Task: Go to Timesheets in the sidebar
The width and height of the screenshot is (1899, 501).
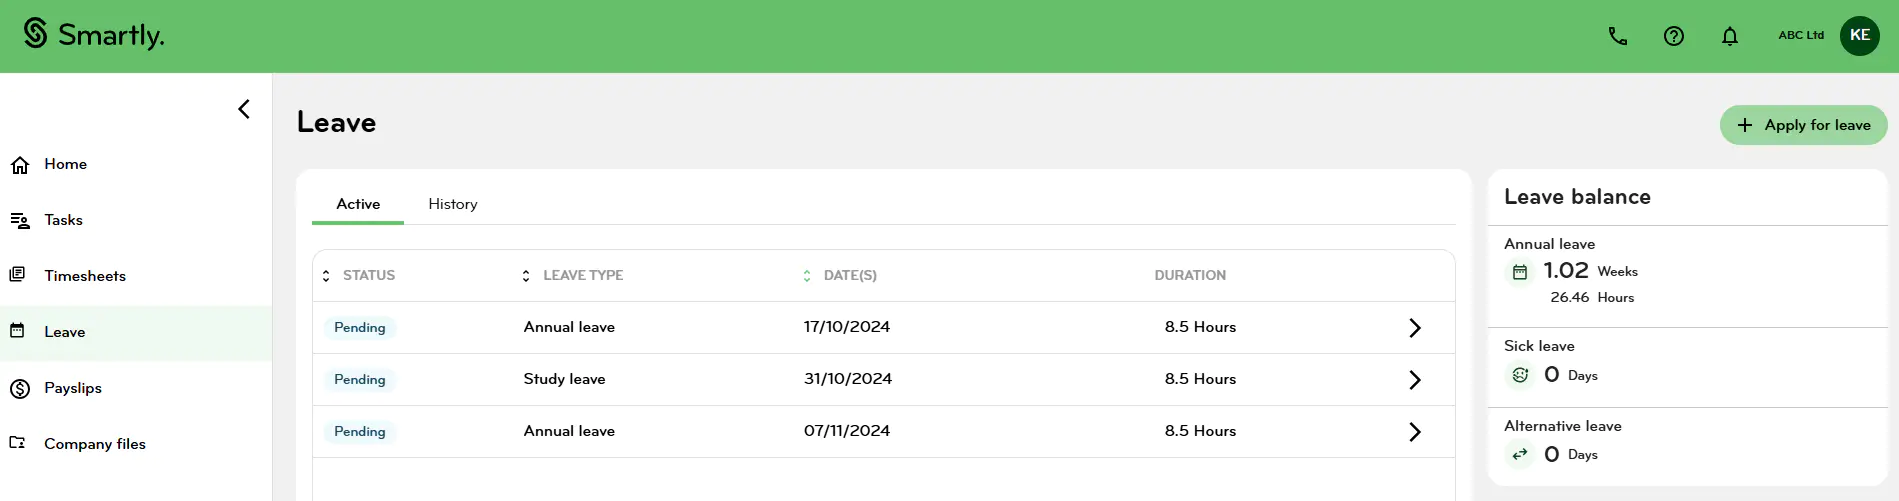Action: (x=85, y=276)
